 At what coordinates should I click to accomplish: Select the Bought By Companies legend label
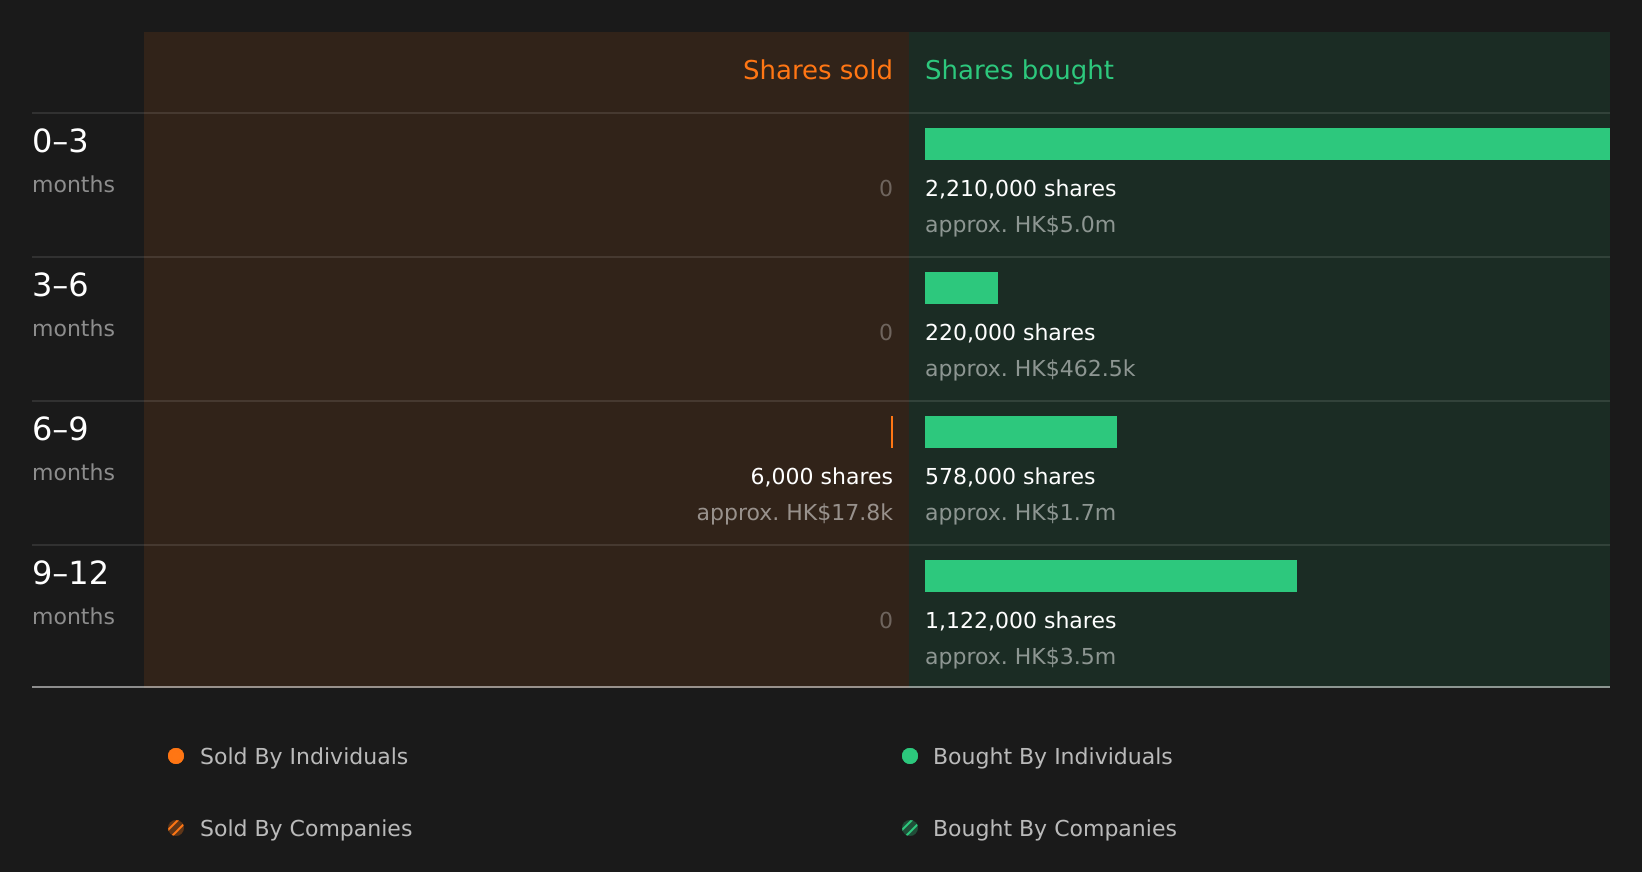pyautogui.click(x=1055, y=829)
